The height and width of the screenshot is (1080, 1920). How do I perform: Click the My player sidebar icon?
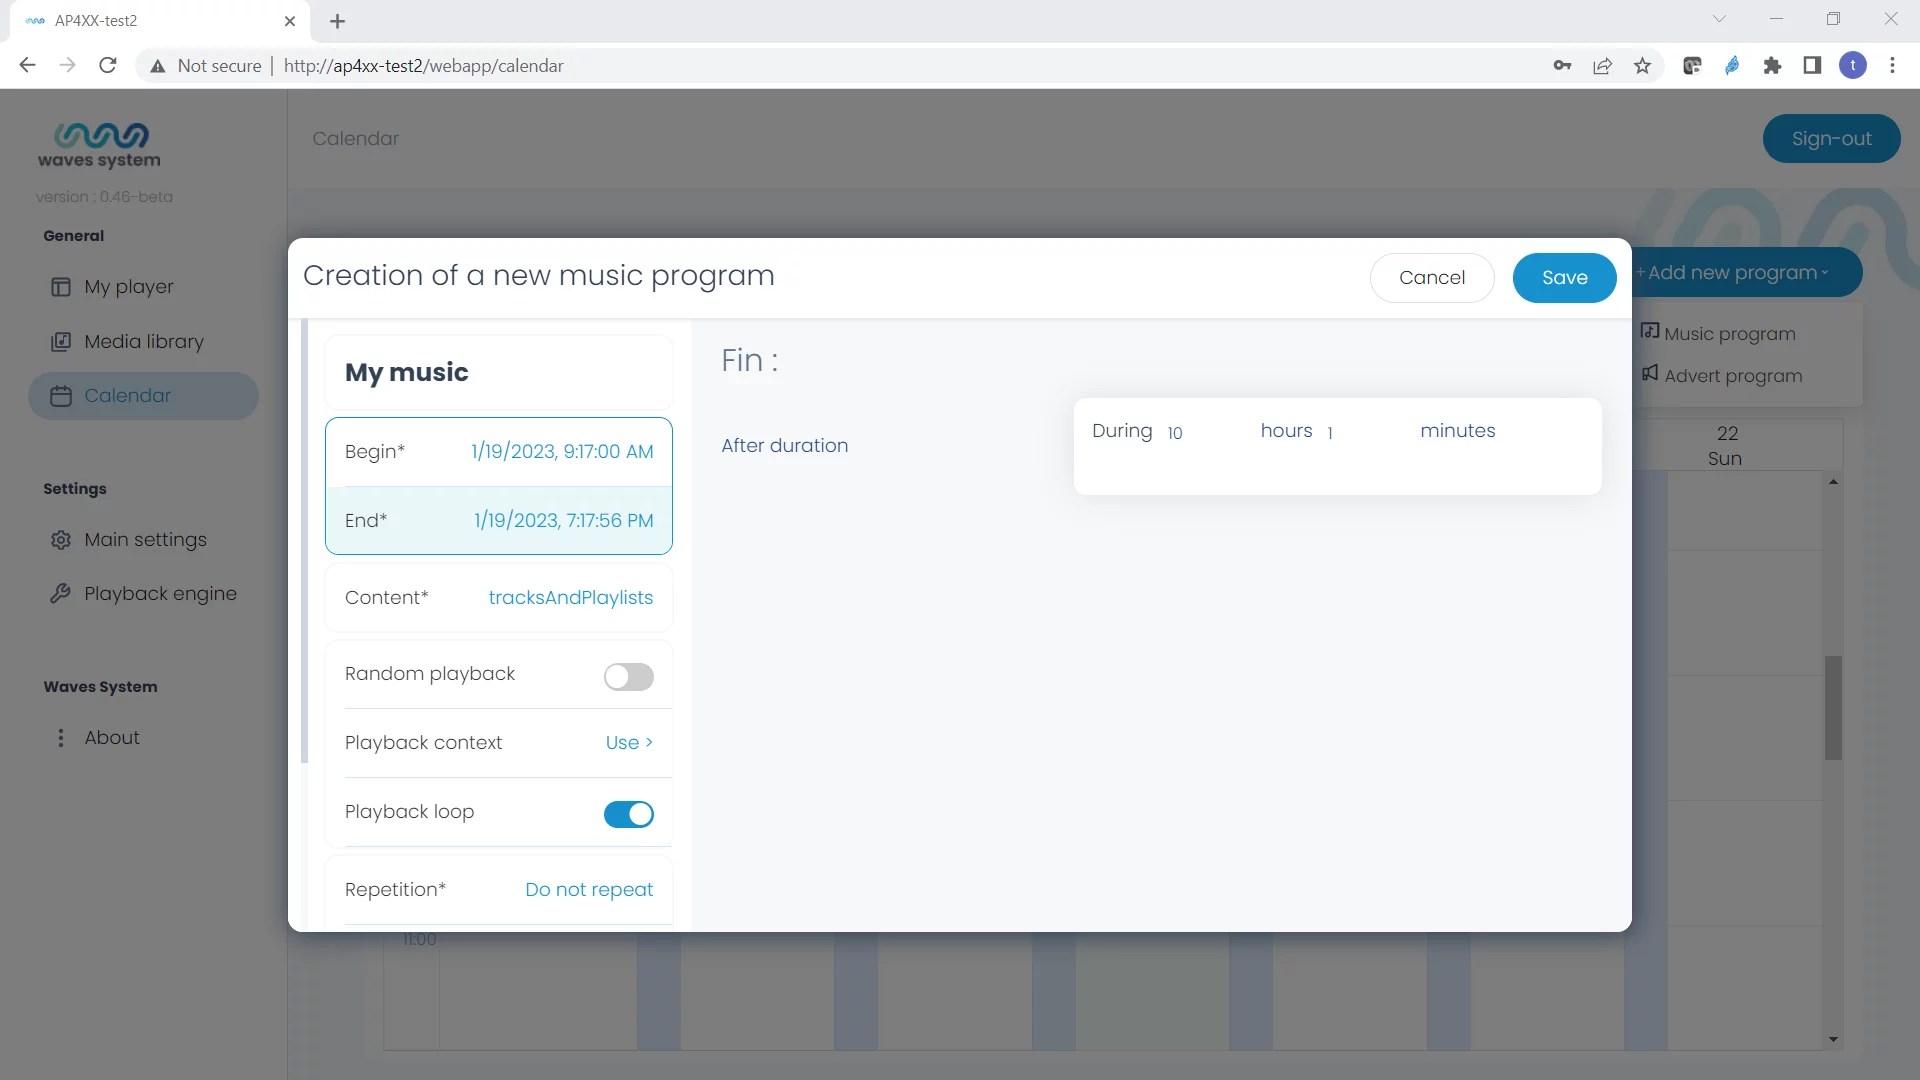click(61, 287)
